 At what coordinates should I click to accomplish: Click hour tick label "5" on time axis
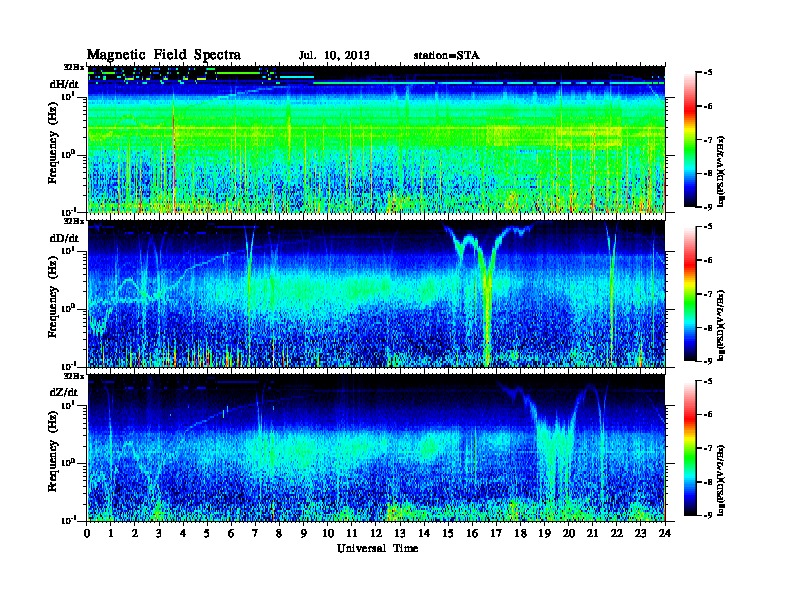click(x=207, y=534)
